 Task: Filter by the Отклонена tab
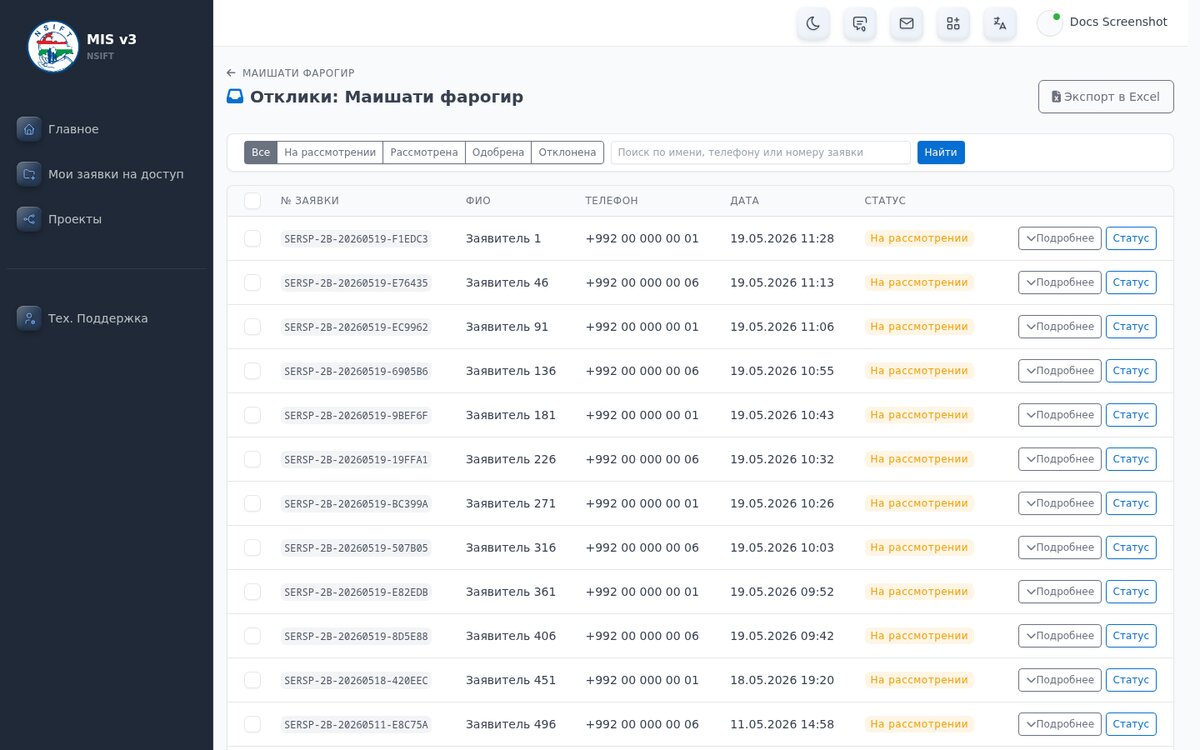(567, 153)
